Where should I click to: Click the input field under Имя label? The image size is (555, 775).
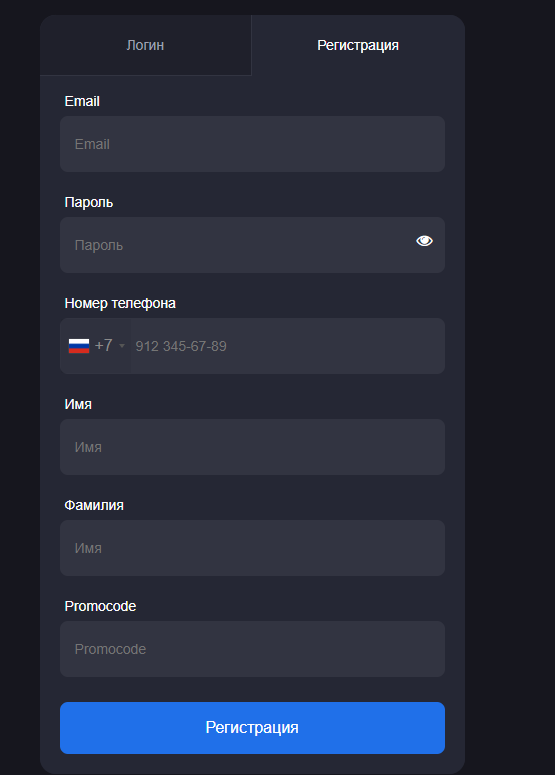click(252, 447)
